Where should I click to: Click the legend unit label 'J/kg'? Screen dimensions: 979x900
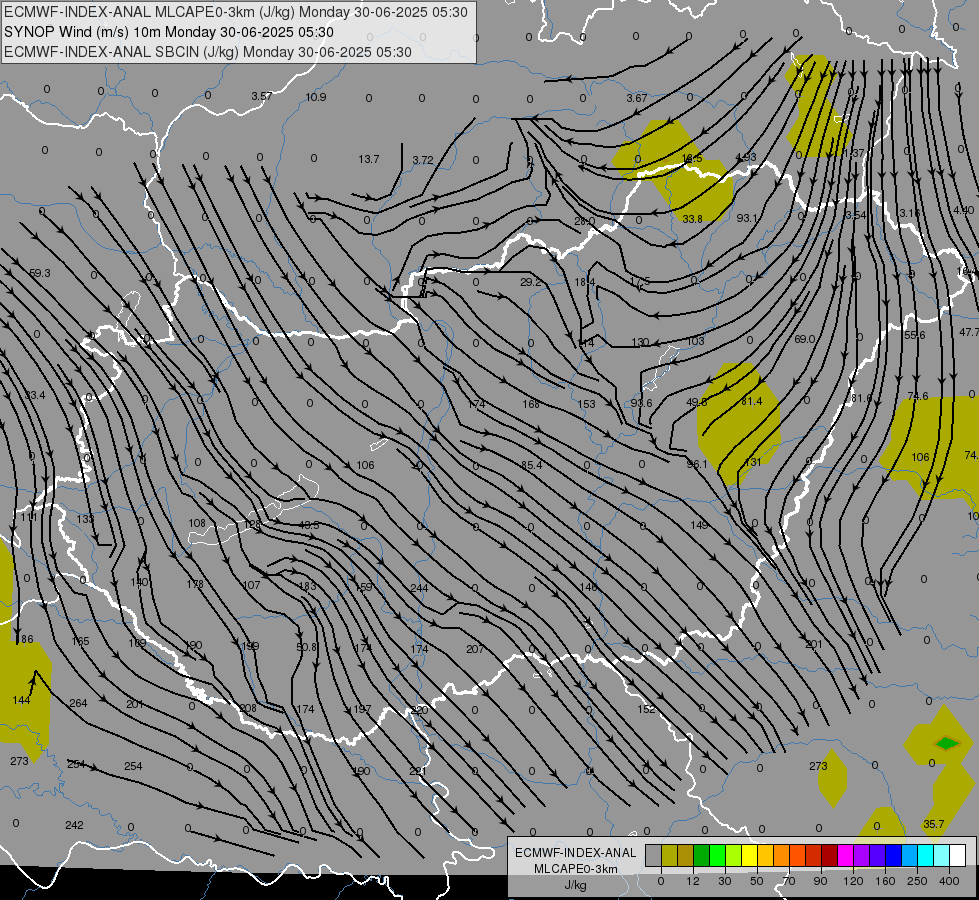point(576,885)
